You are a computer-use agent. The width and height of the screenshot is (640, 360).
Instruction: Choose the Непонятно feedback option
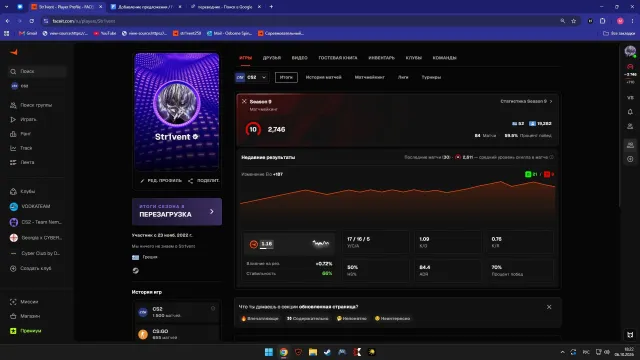click(352, 318)
